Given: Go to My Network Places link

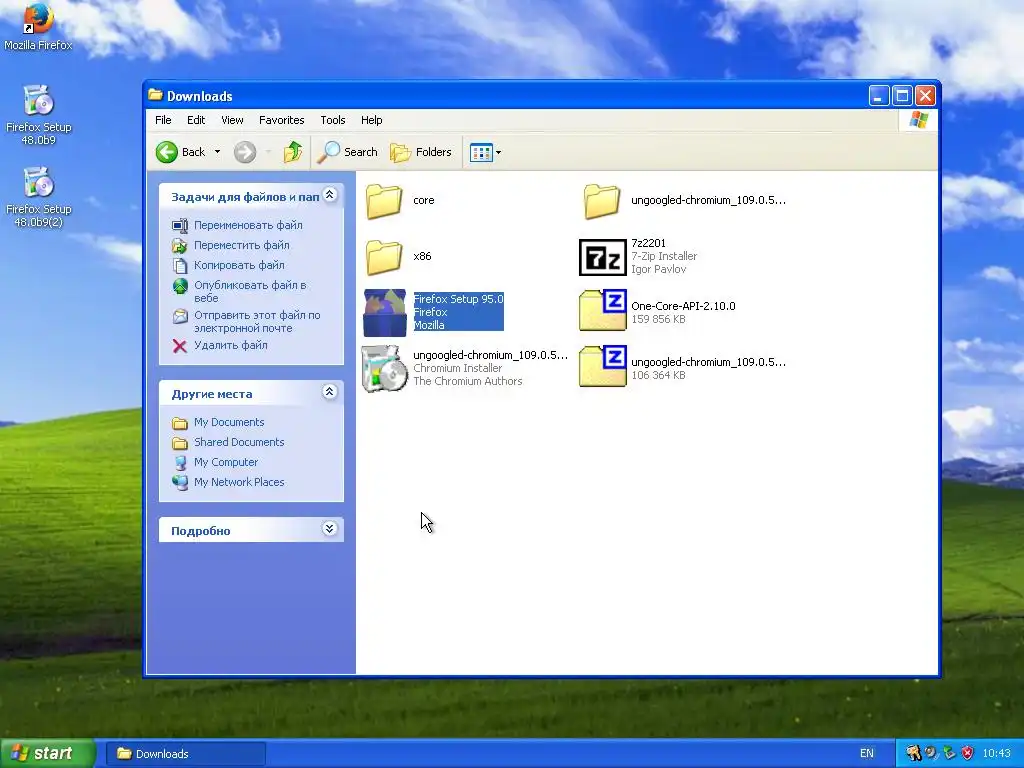Looking at the screenshot, I should click(x=239, y=482).
